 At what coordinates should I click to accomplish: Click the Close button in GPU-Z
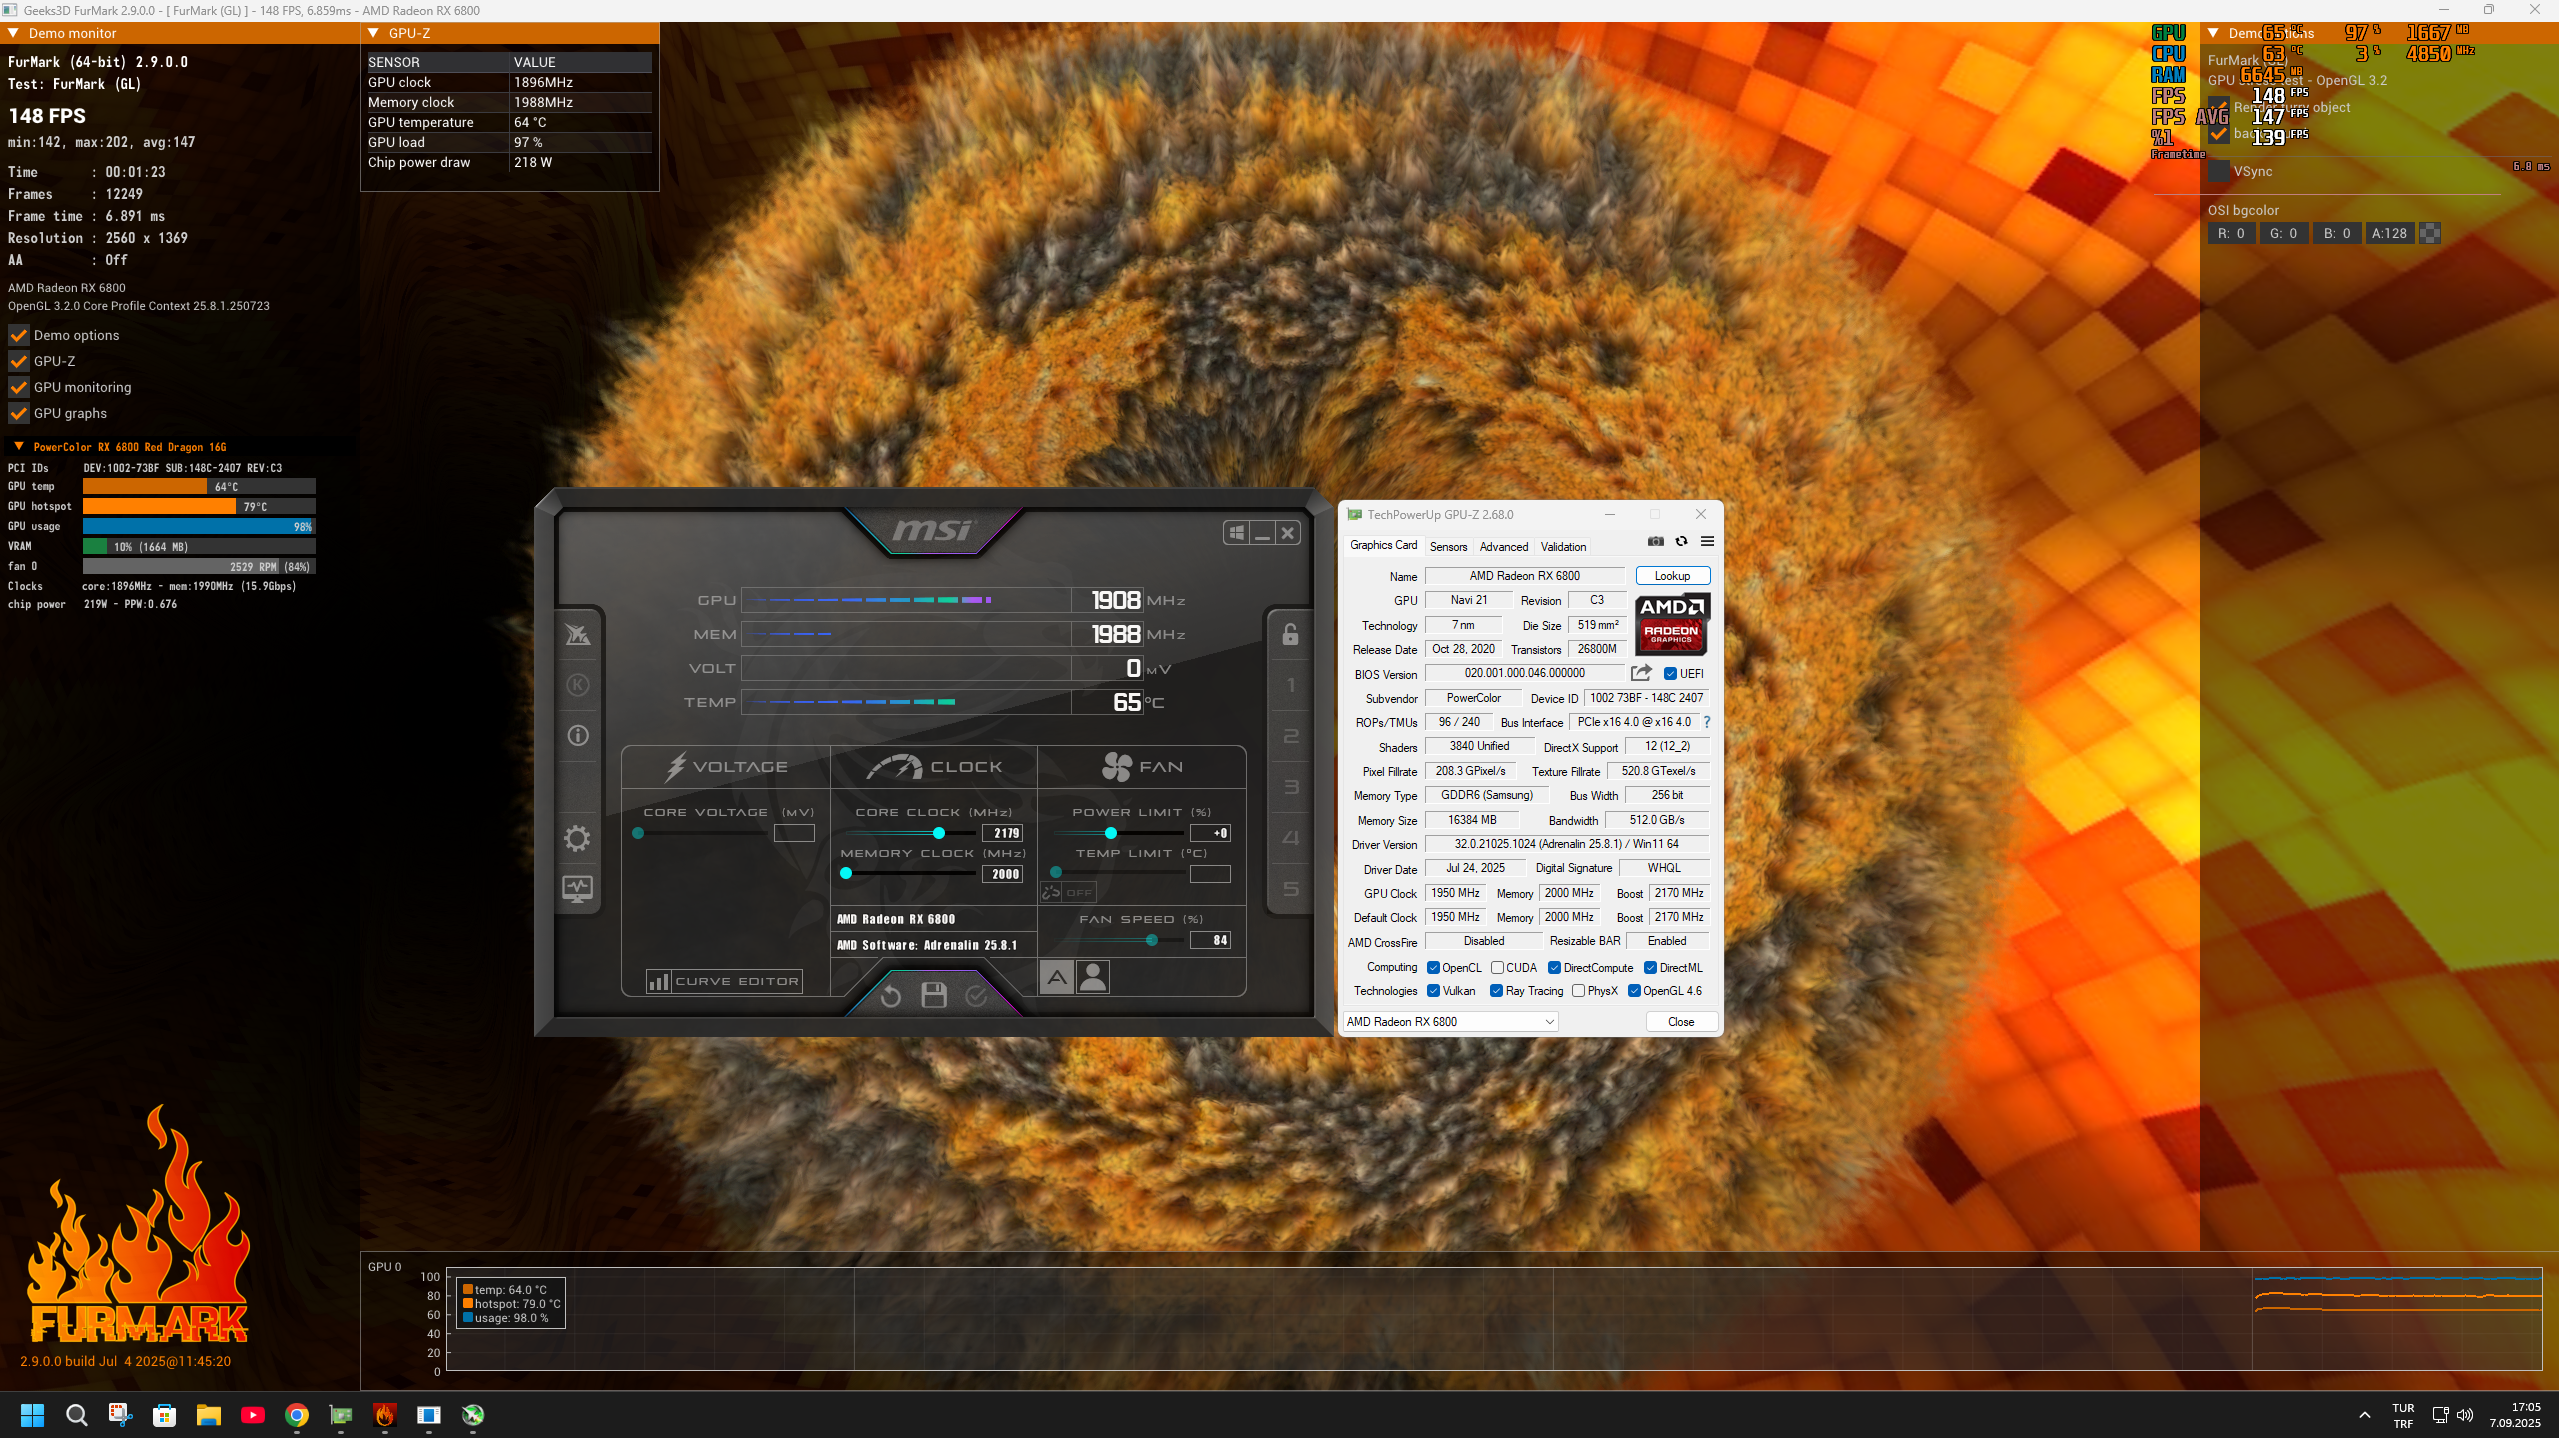1681,1021
